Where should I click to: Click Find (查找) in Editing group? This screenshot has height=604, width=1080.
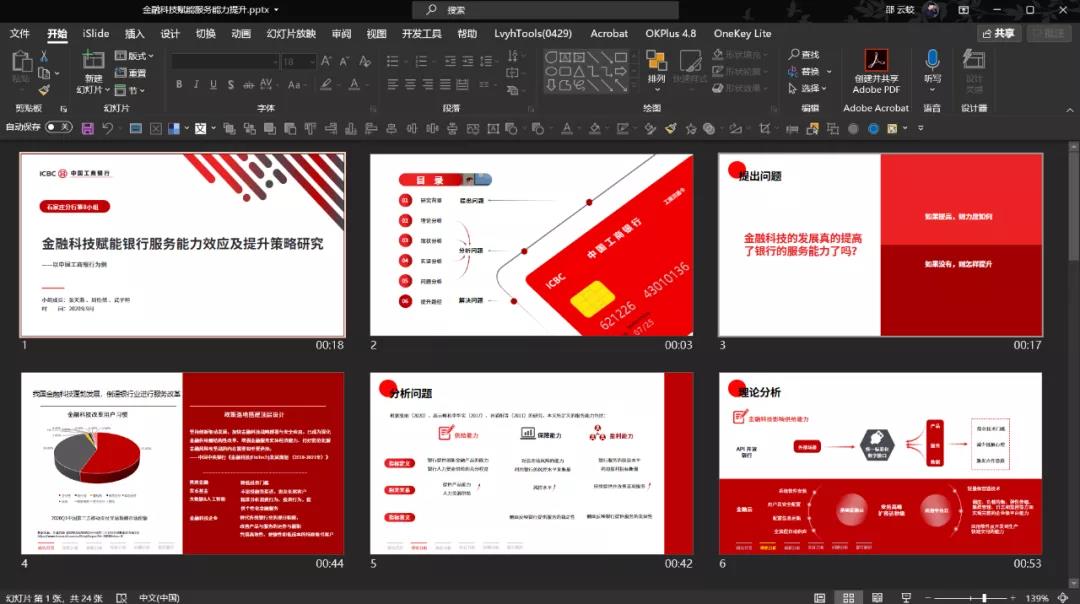coord(804,54)
